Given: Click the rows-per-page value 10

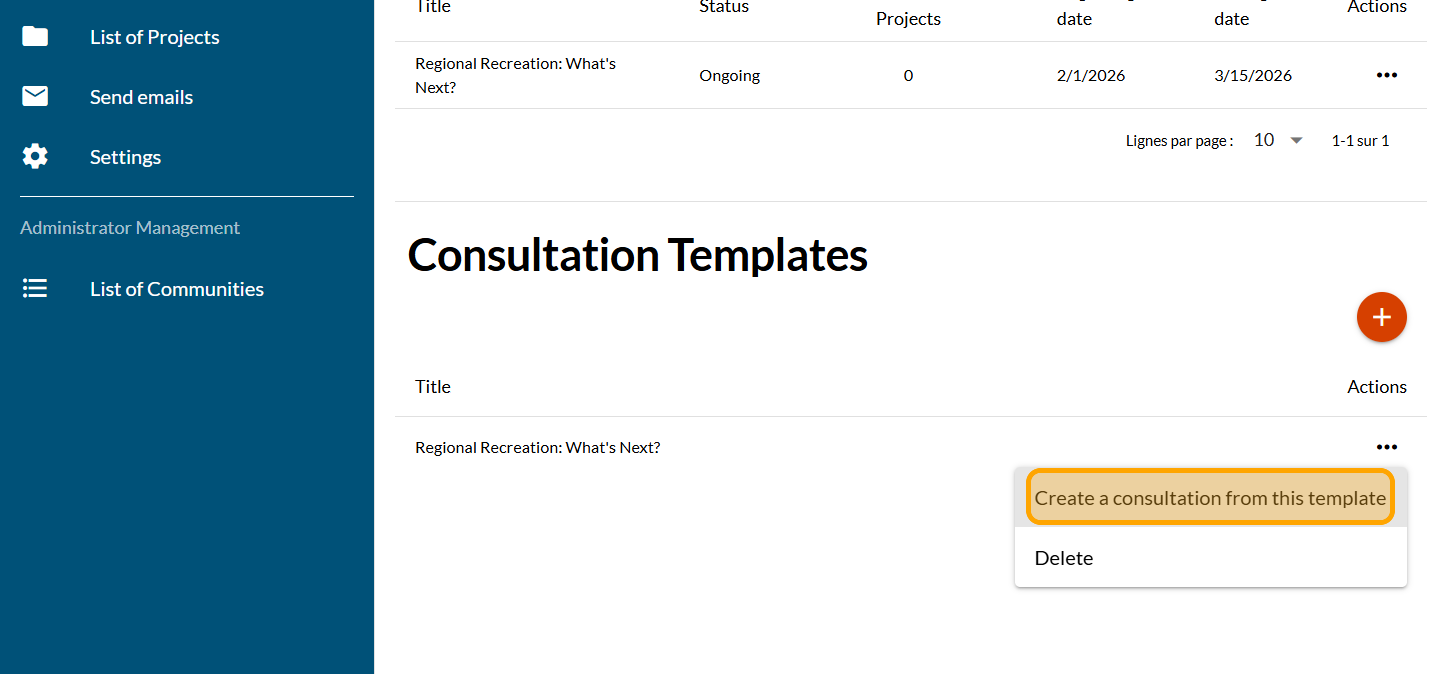Looking at the screenshot, I should click(1264, 141).
